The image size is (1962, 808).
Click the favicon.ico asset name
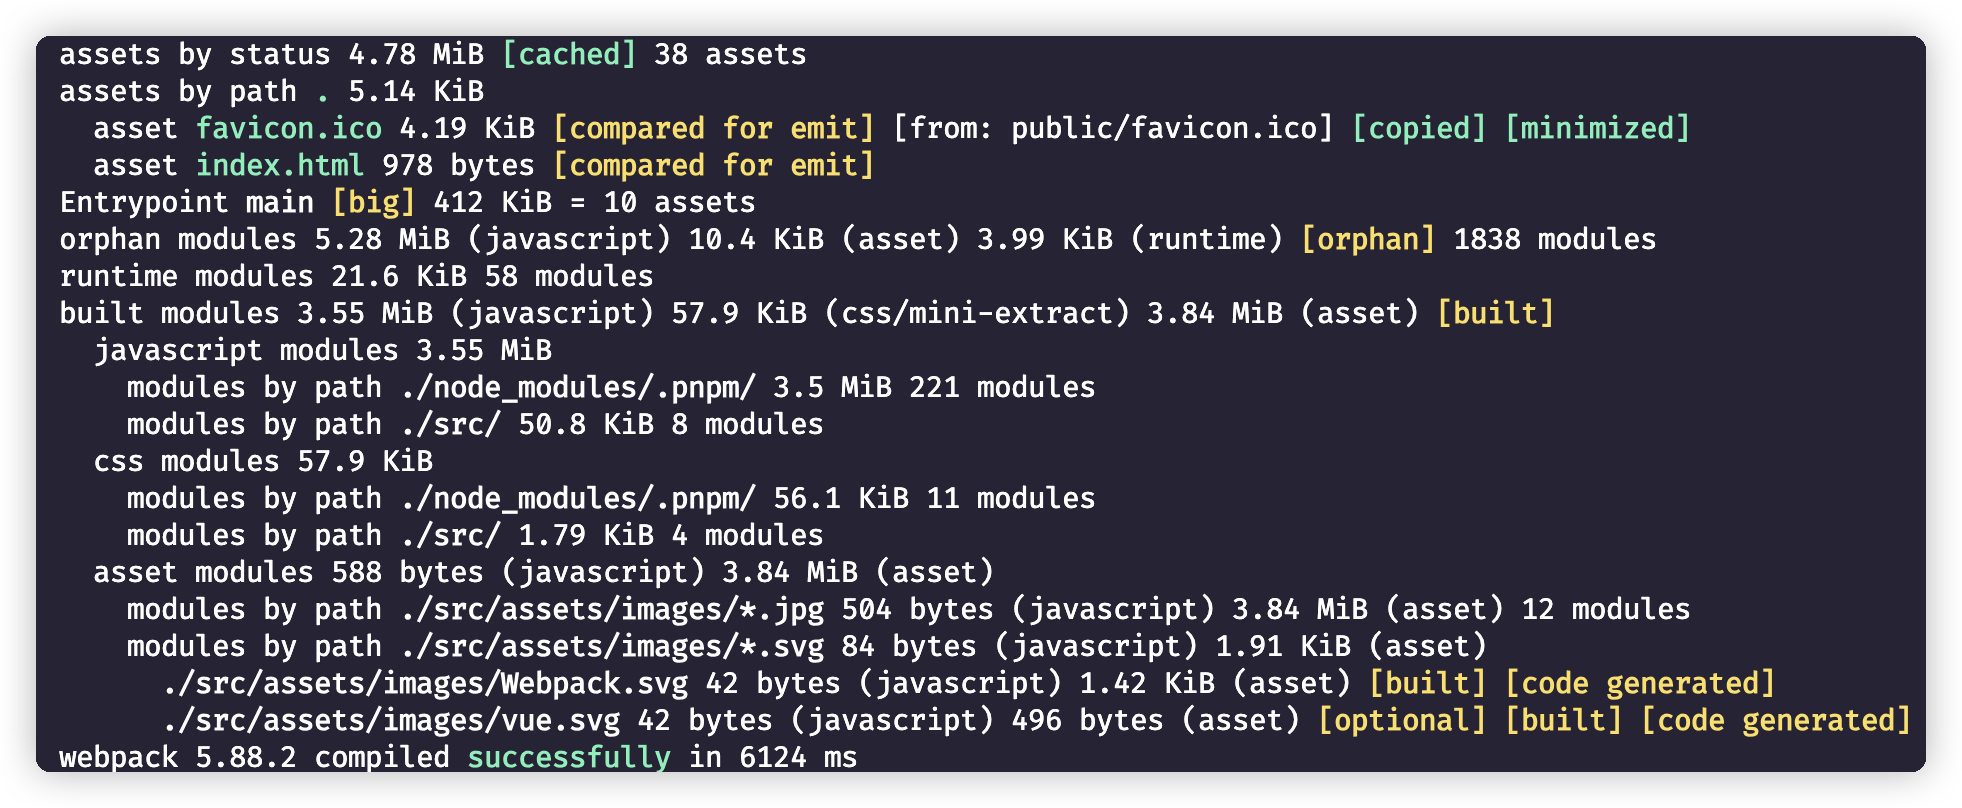coord(288,128)
